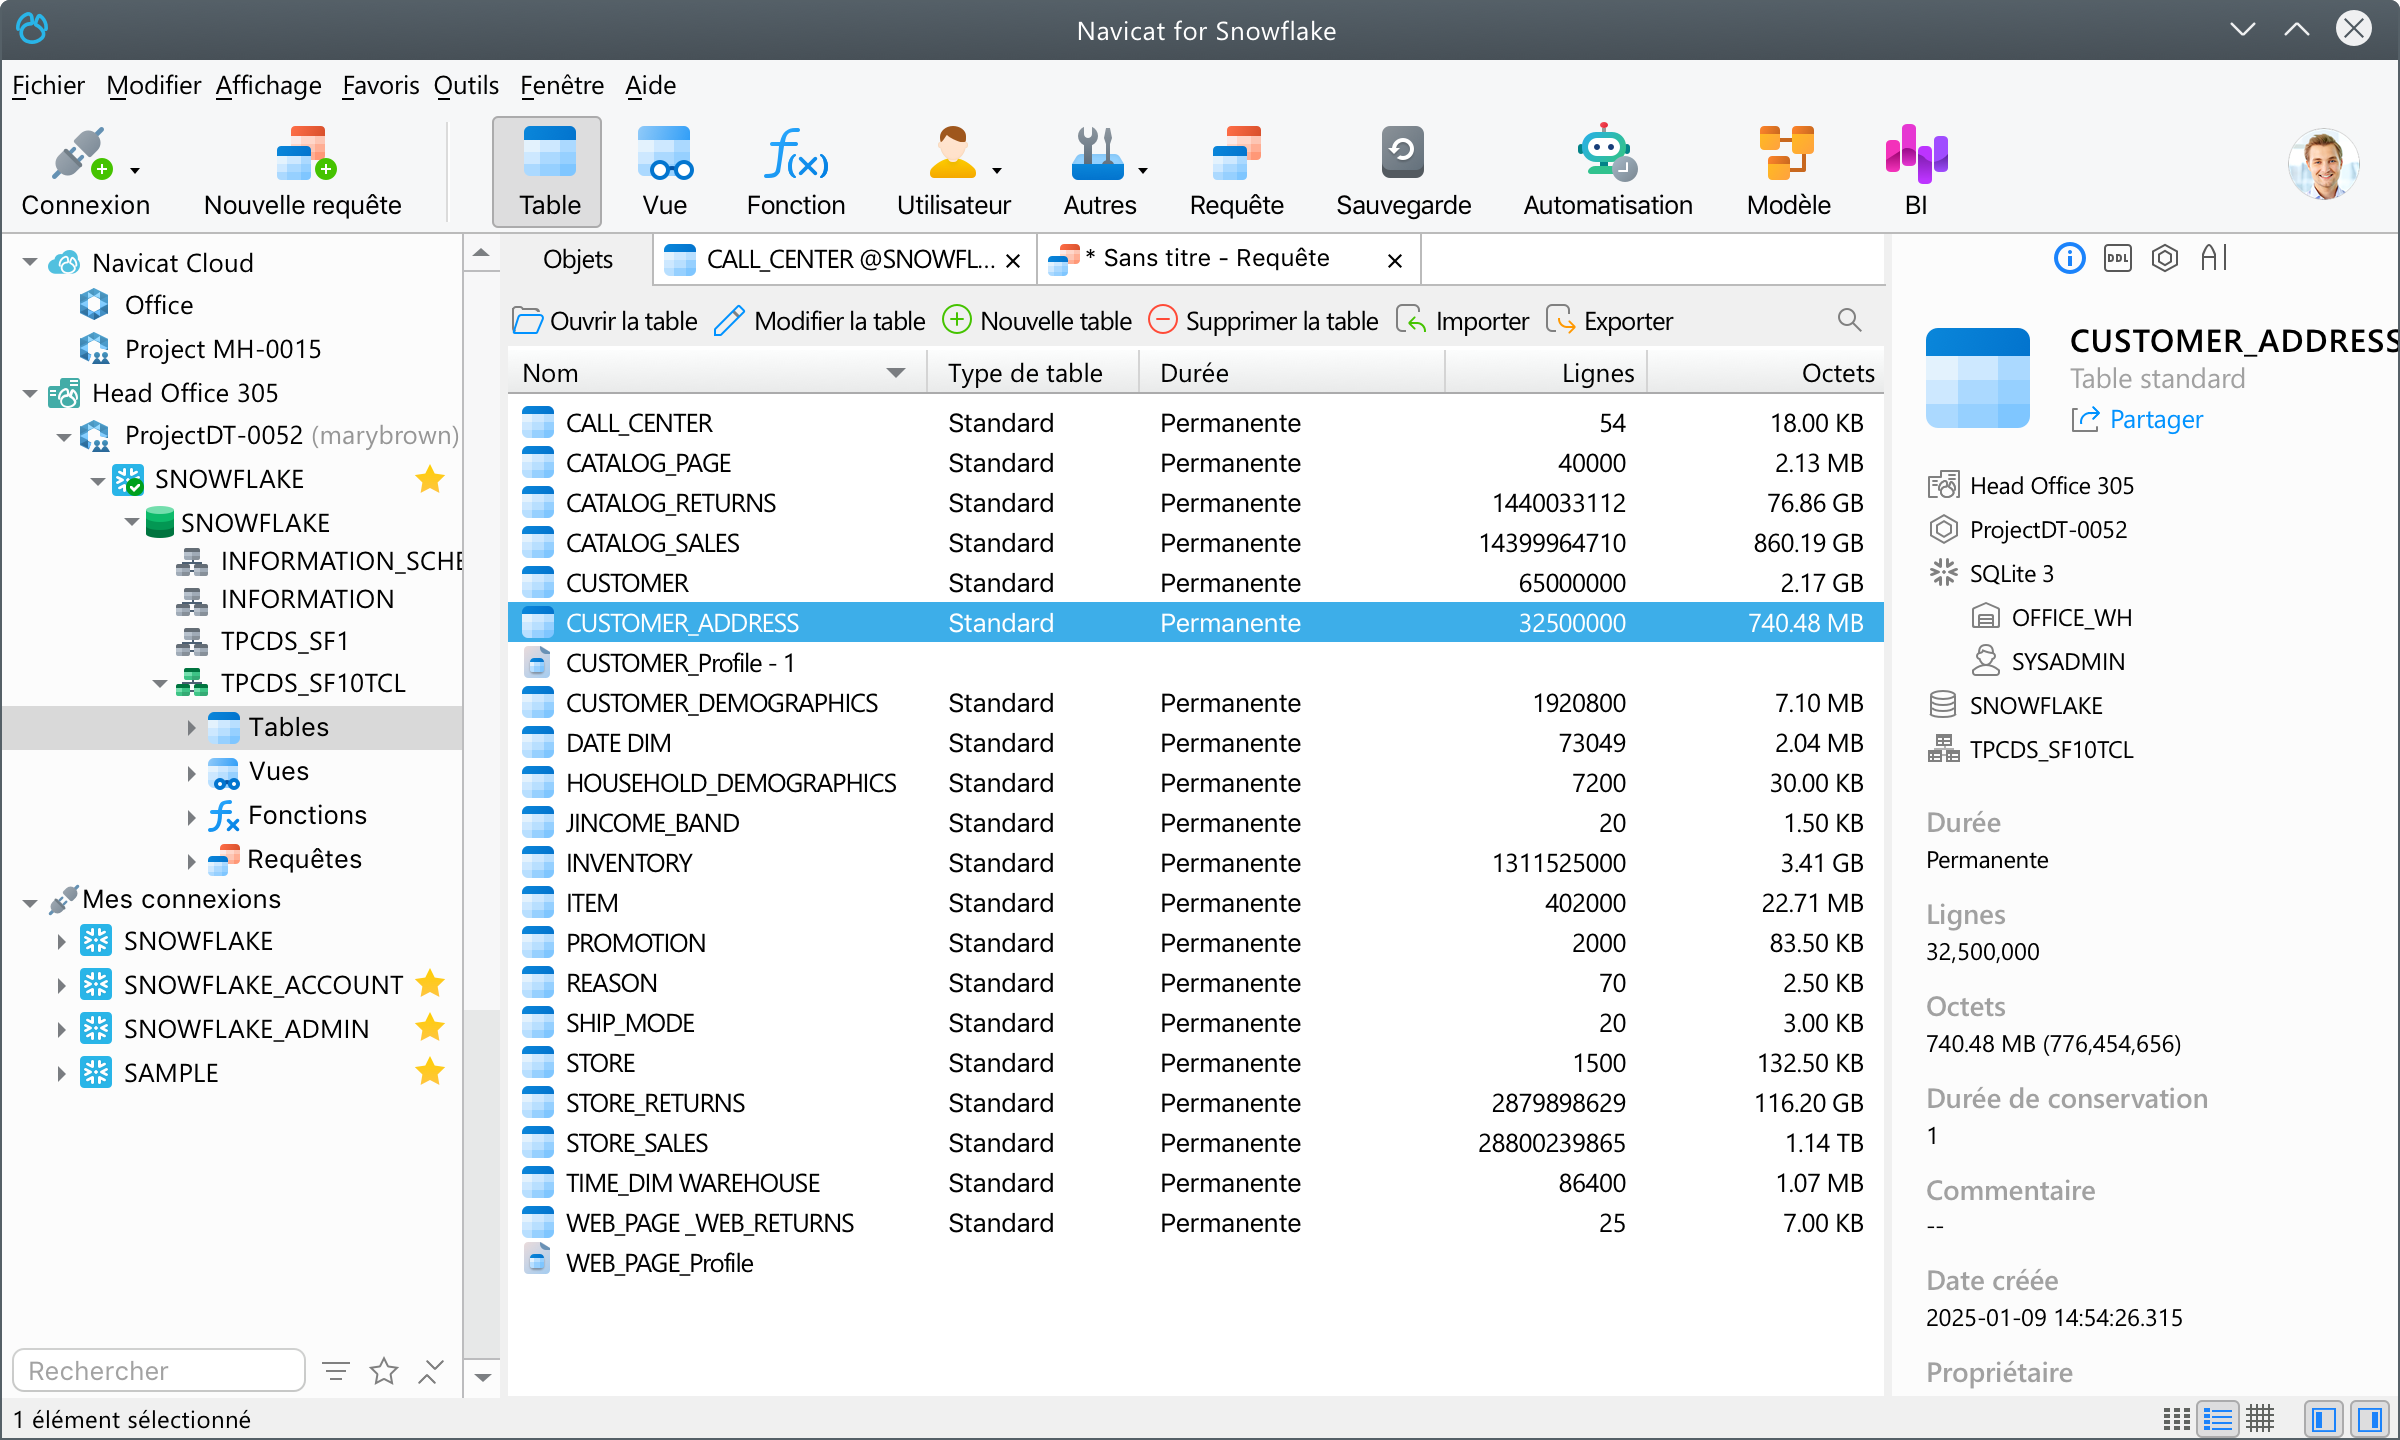Toggle the favorite star on SNOWFLAKE_ADMIN
The image size is (2400, 1440).
pos(430,1028)
